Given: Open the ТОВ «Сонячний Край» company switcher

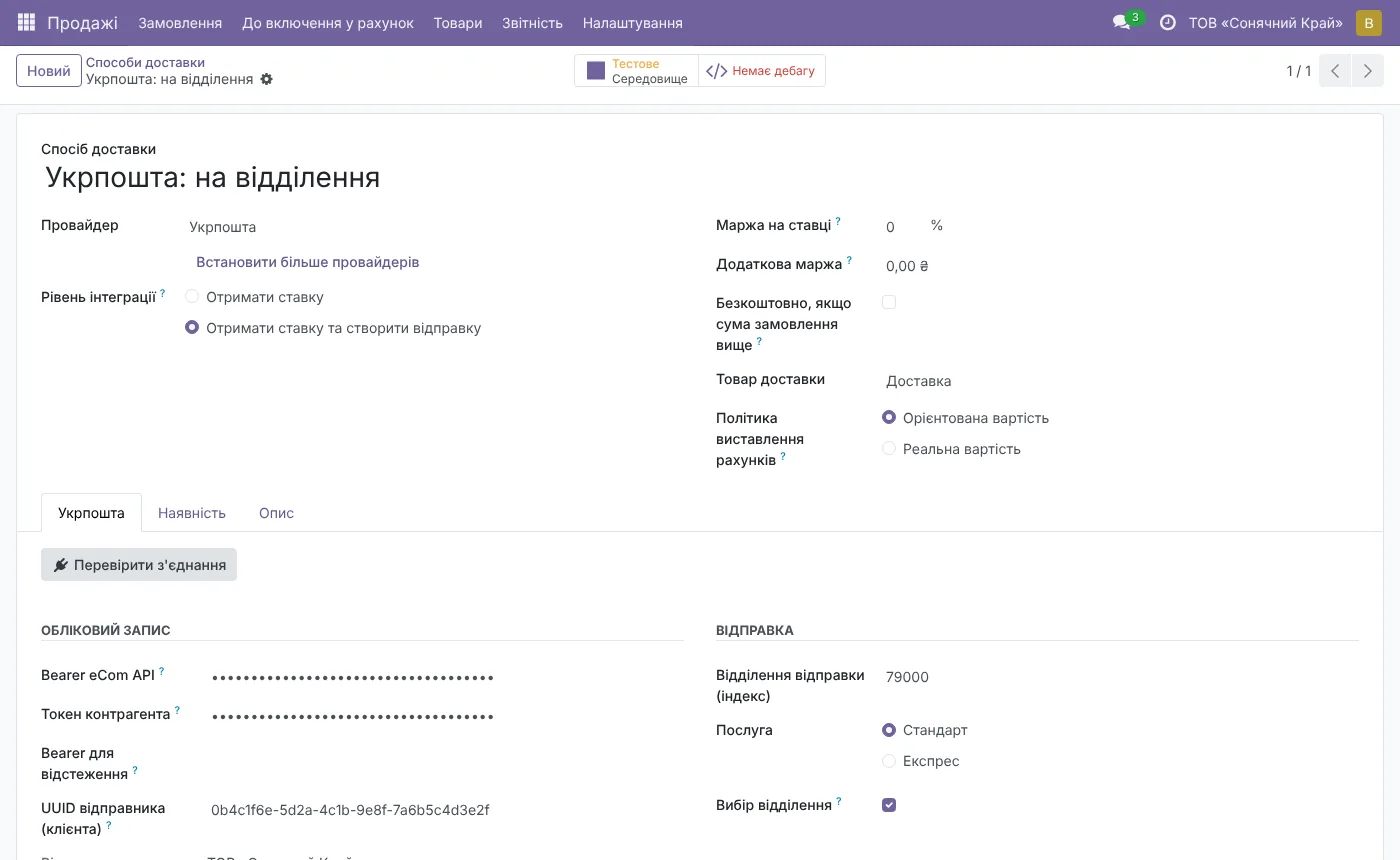Looking at the screenshot, I should 1265,22.
